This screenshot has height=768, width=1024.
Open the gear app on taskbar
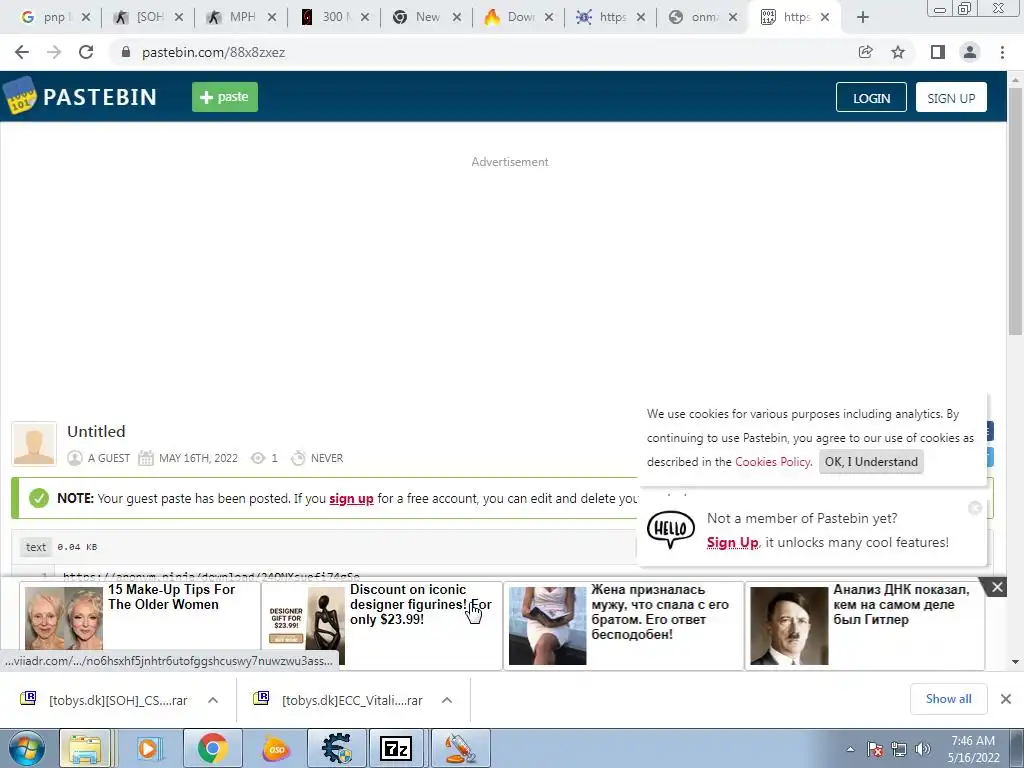(x=337, y=748)
